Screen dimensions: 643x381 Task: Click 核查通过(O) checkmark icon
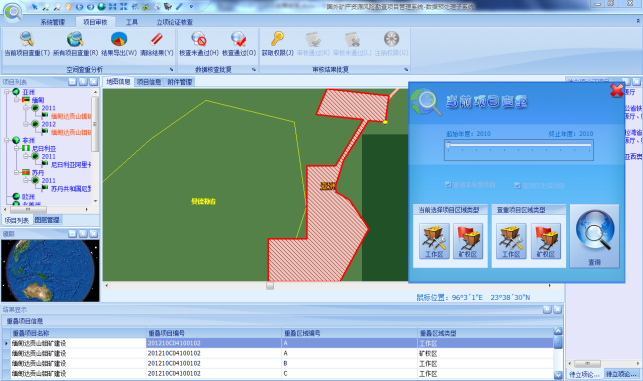click(x=239, y=39)
